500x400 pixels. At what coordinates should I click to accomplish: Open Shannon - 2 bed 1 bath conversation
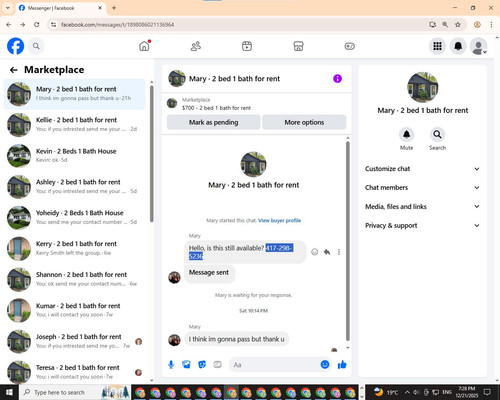click(75, 279)
